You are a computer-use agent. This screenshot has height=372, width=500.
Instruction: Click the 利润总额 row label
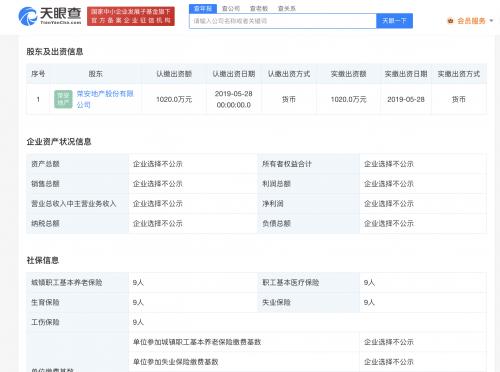point(276,184)
